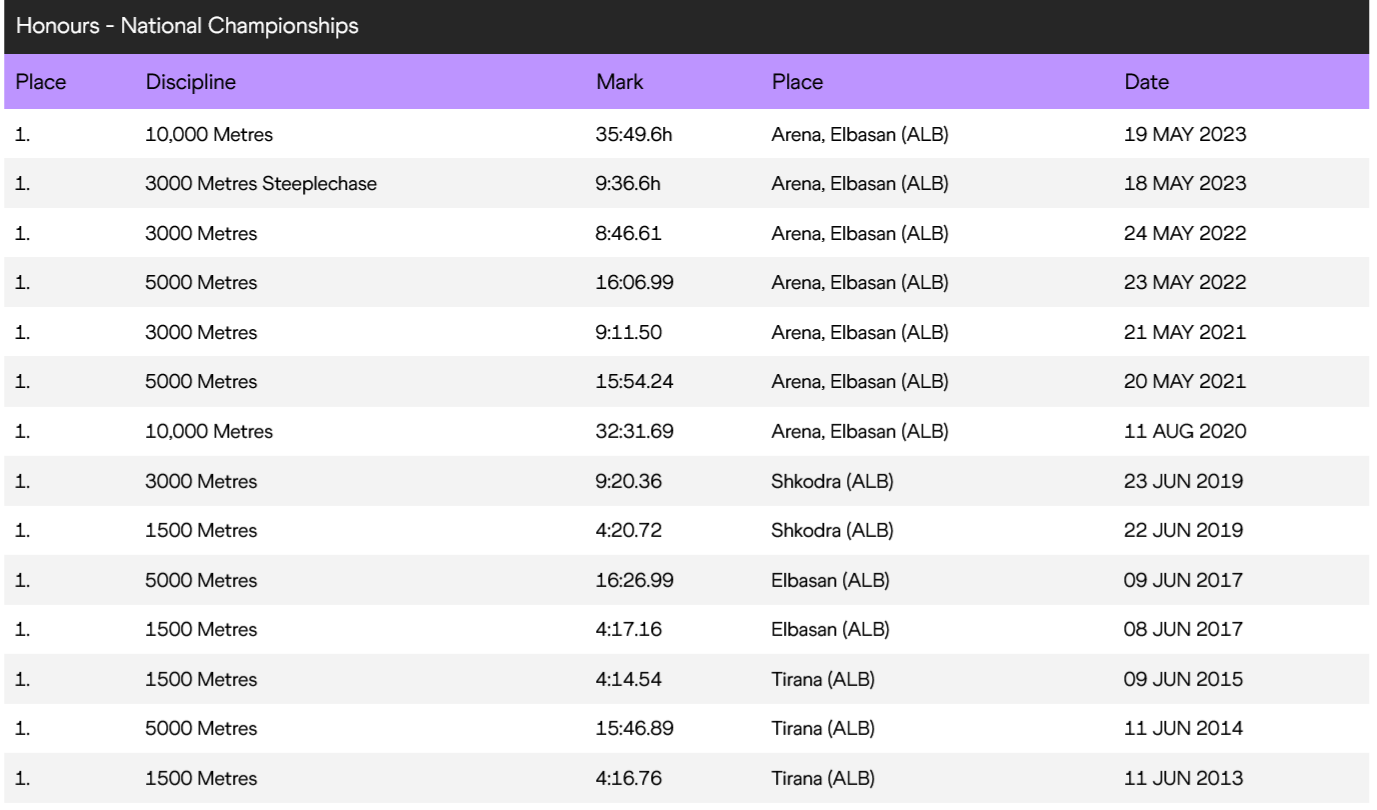Select the 11 AUG 2020 date cell
The image size is (1377, 810).
pos(1185,432)
